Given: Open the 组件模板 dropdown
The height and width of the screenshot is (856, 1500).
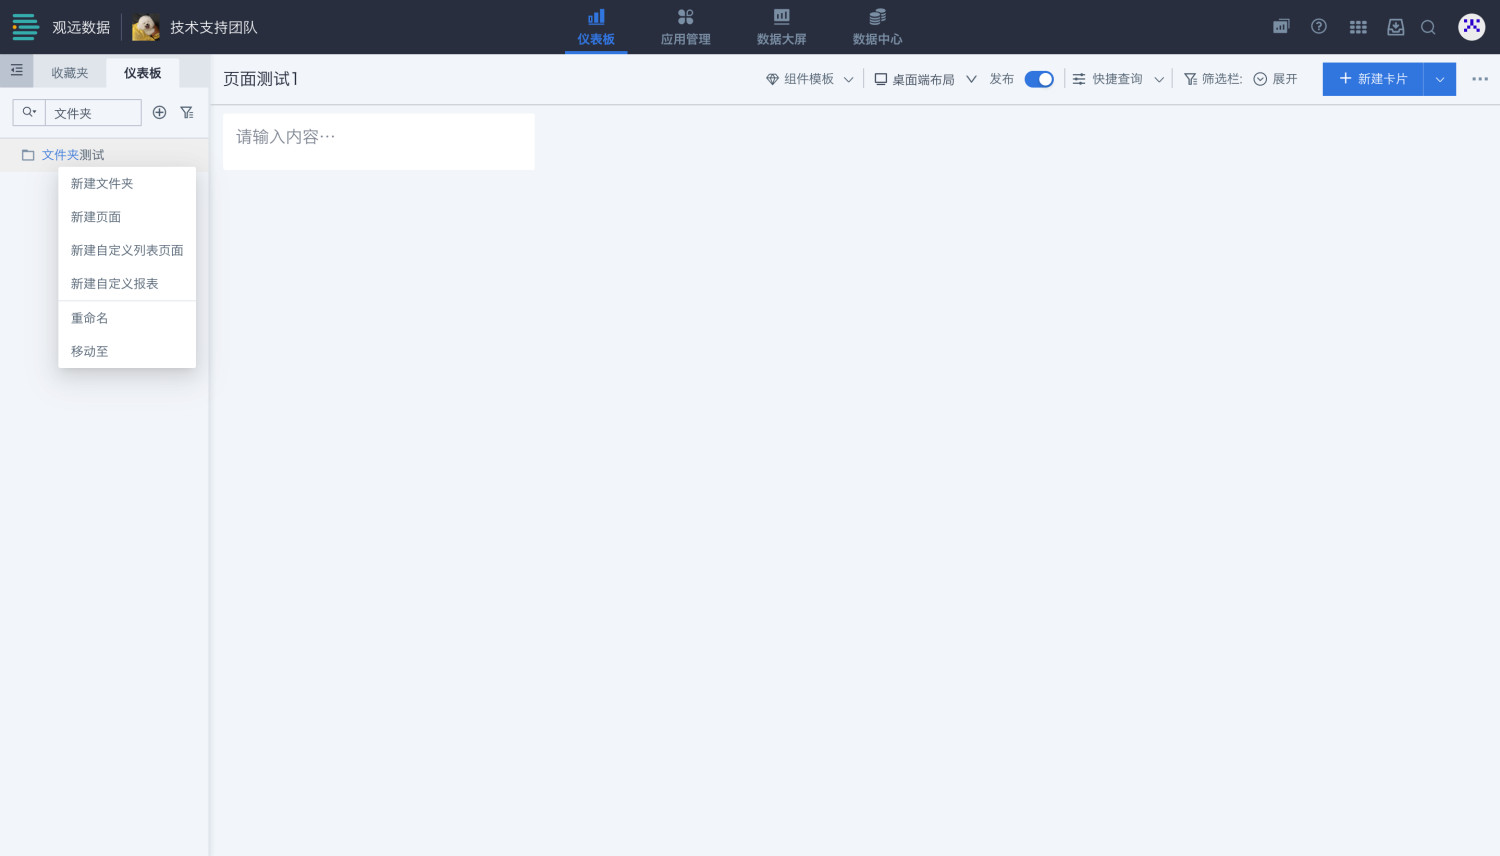Looking at the screenshot, I should 810,79.
